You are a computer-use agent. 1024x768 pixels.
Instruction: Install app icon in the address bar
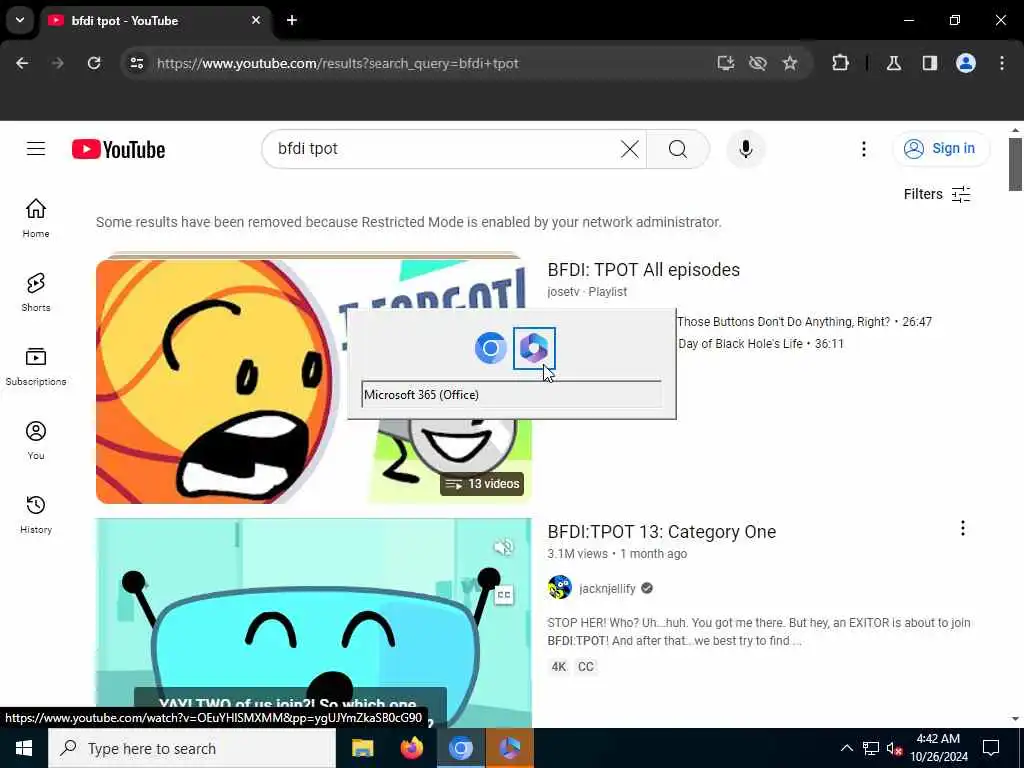[726, 63]
